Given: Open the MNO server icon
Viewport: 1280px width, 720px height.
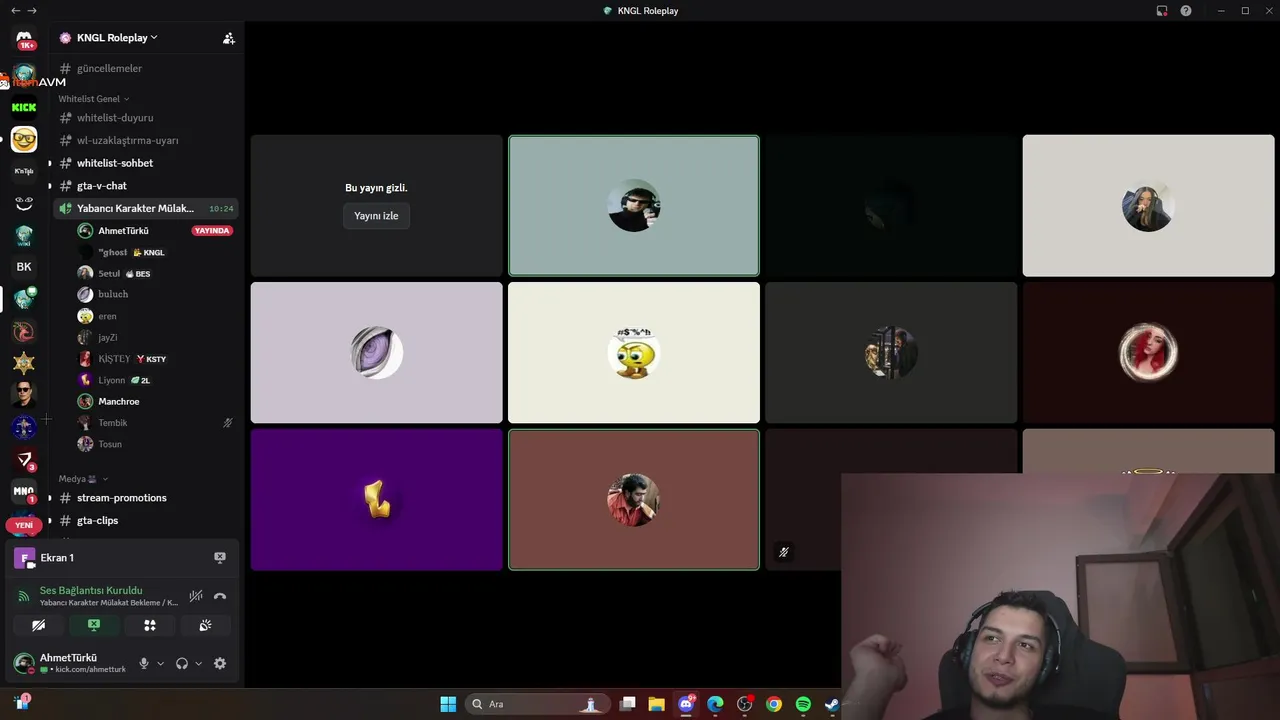Looking at the screenshot, I should point(24,491).
